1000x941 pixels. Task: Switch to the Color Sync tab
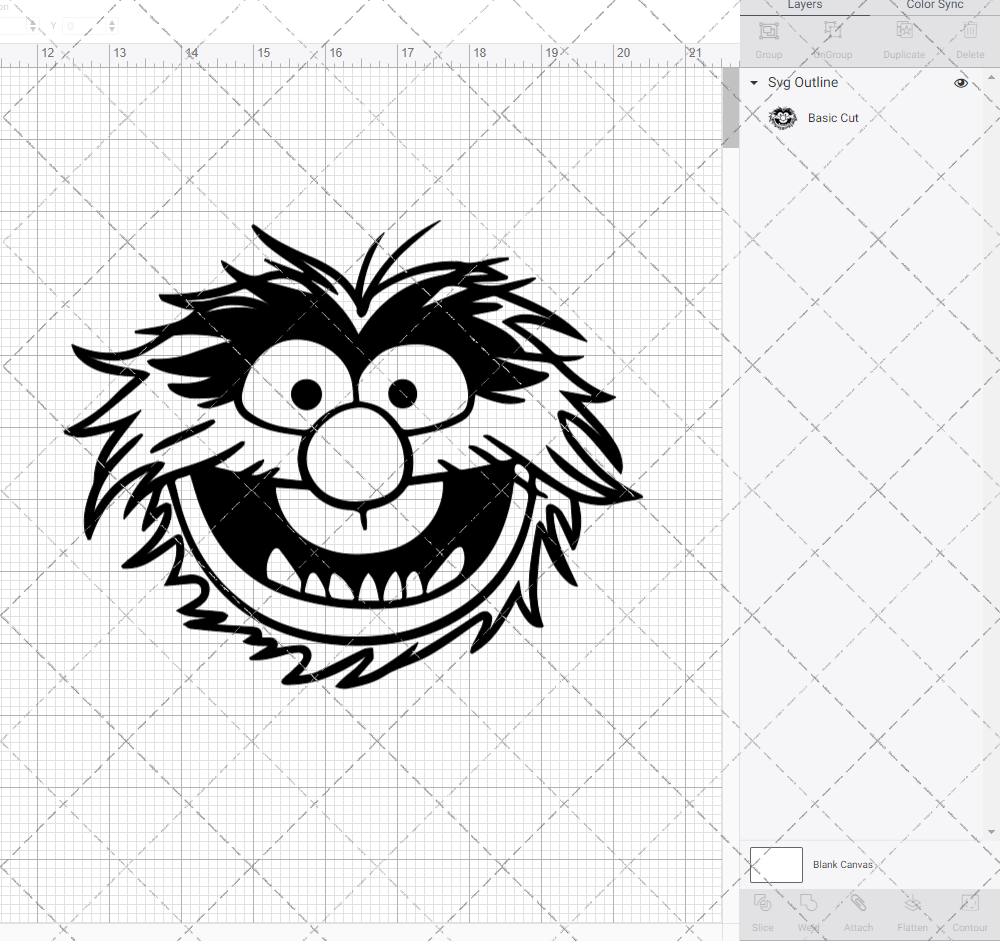(x=934, y=6)
